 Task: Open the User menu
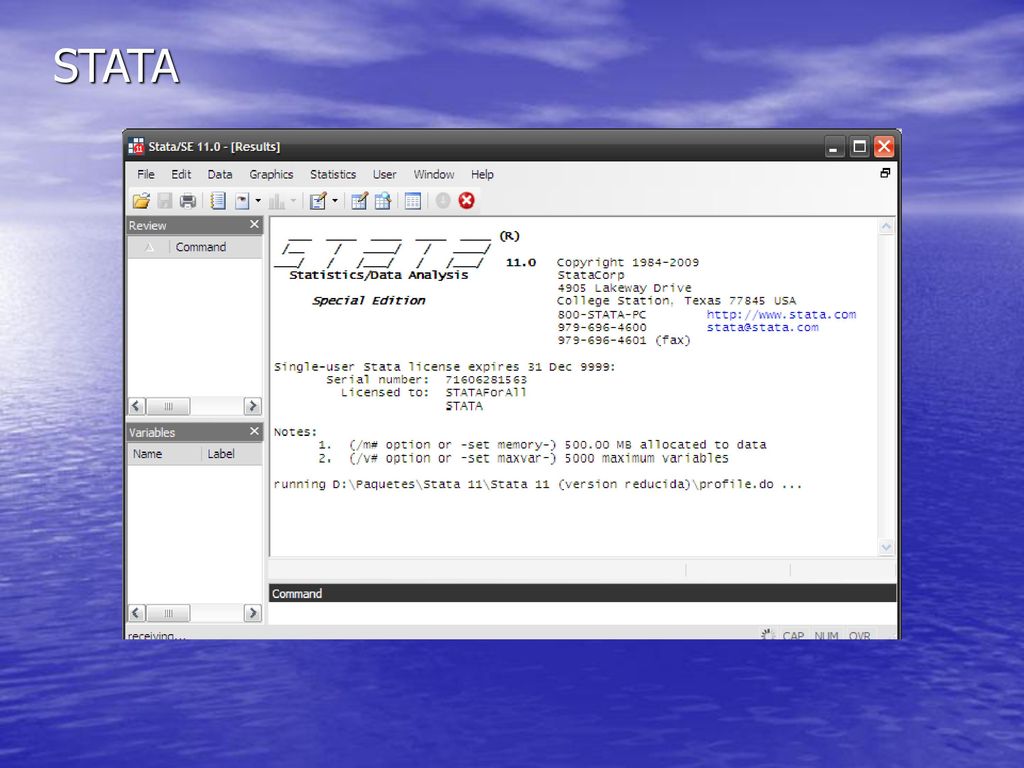(x=385, y=174)
